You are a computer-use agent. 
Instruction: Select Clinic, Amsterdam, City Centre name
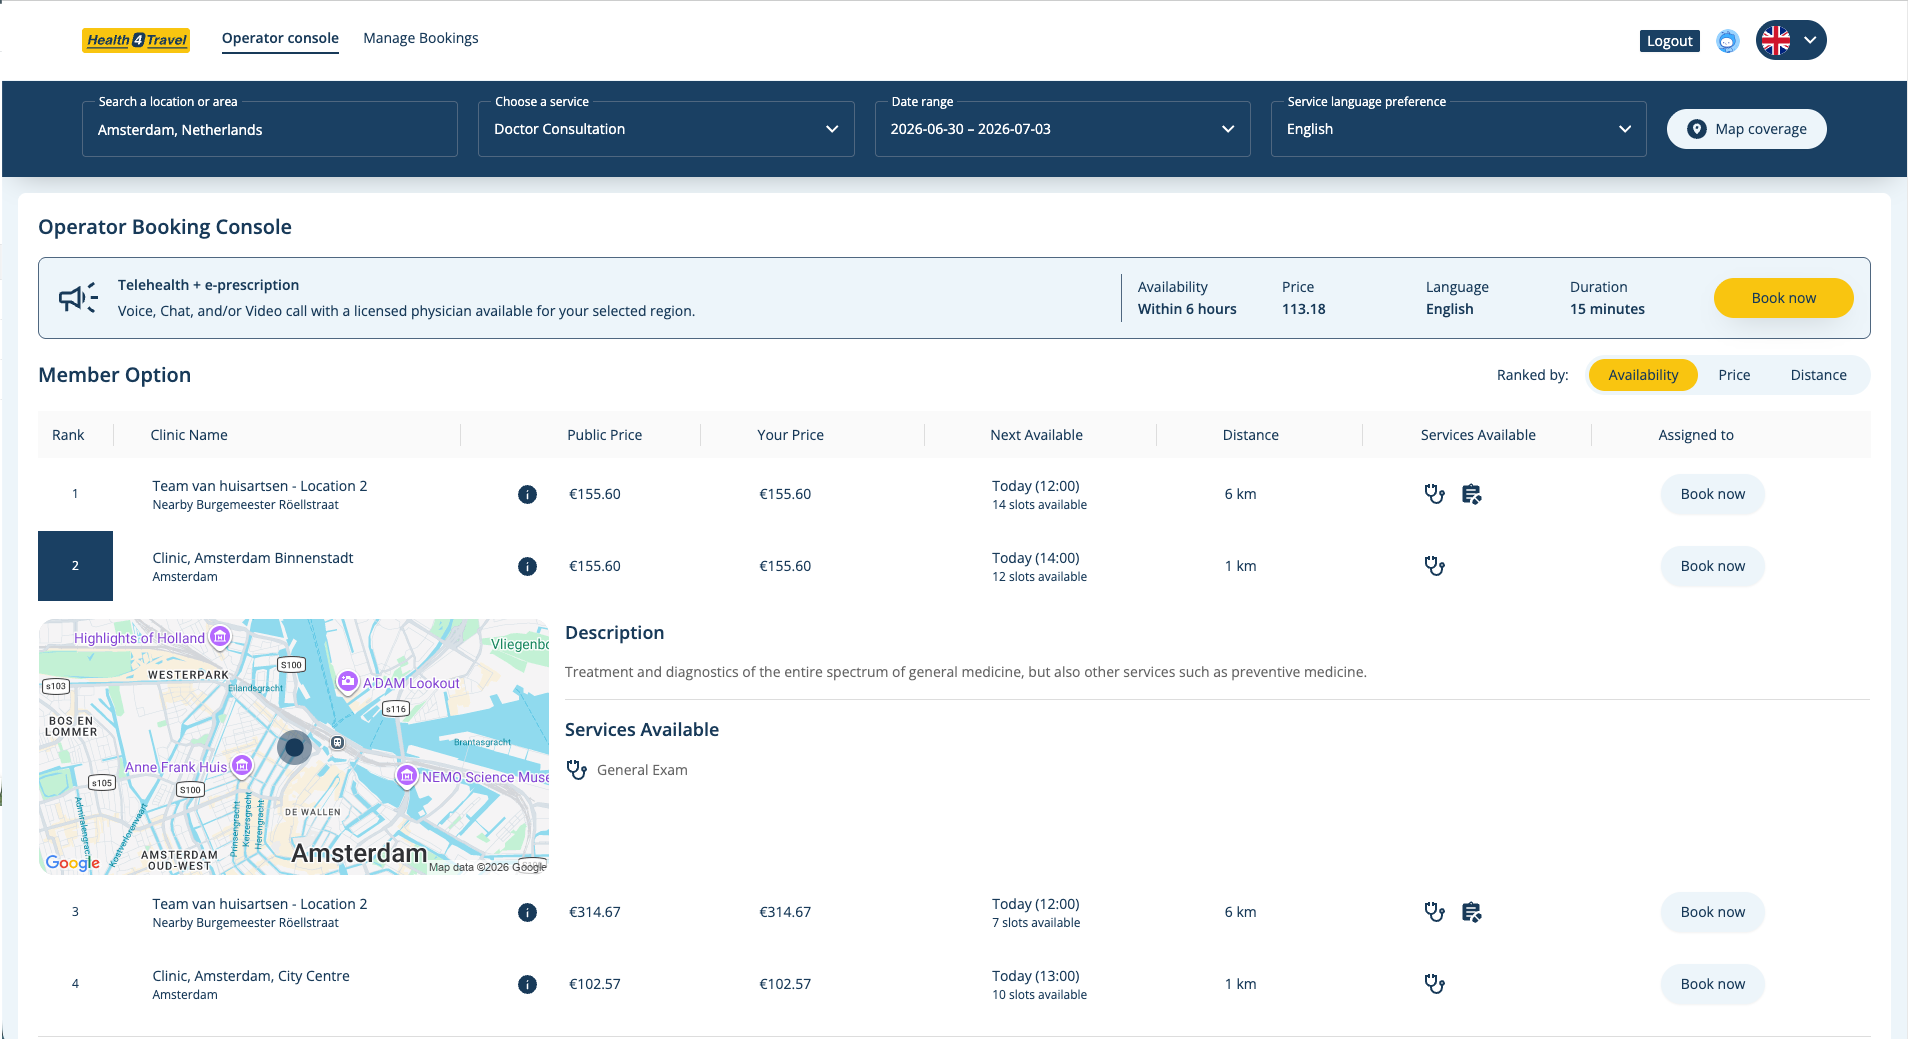pyautogui.click(x=251, y=976)
